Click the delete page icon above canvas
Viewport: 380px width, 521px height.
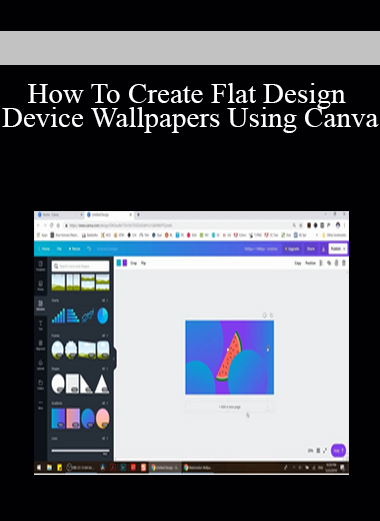coord(271,315)
